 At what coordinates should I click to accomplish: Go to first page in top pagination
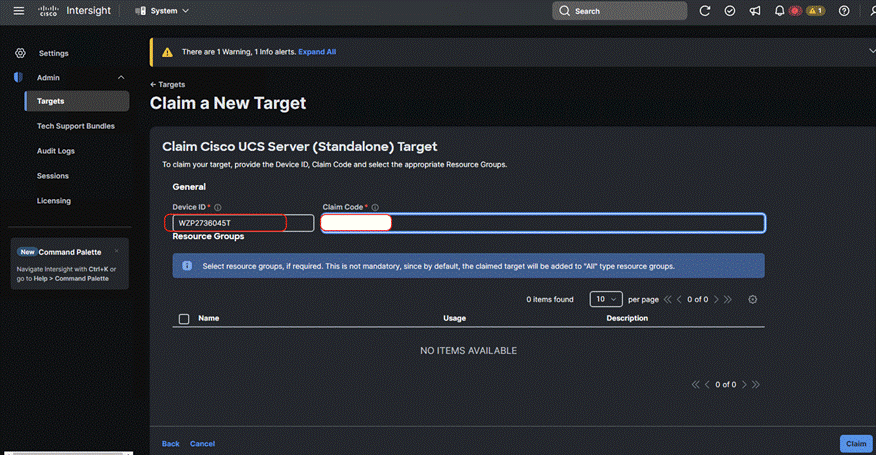click(x=667, y=300)
